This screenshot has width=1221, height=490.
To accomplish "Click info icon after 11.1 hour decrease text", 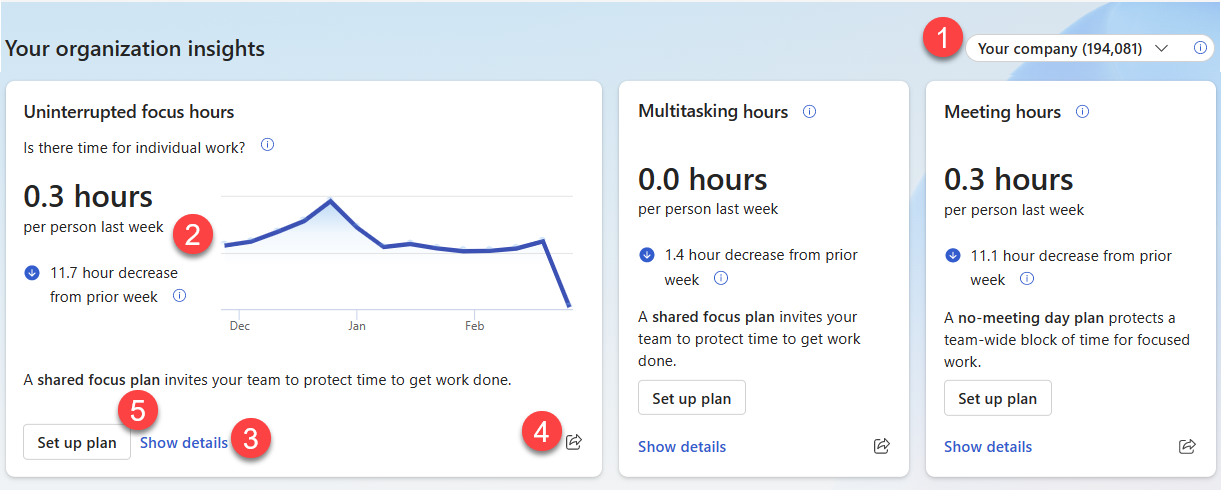I will tap(1026, 279).
